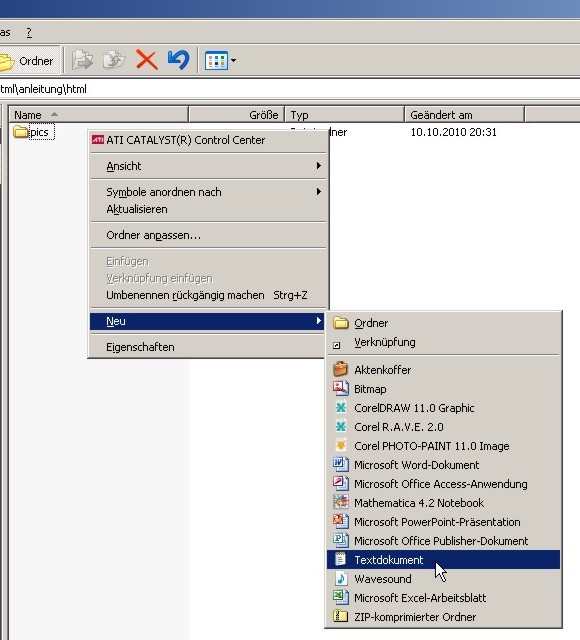580x640 pixels.
Task: Click the Bitmap image icon
Action: coord(340,388)
